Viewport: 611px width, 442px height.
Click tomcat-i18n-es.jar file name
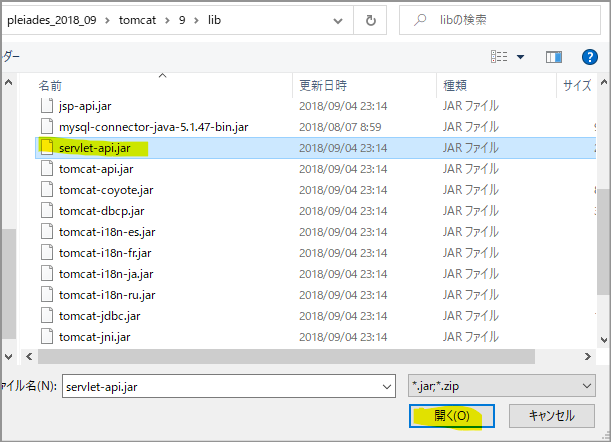coord(107,232)
